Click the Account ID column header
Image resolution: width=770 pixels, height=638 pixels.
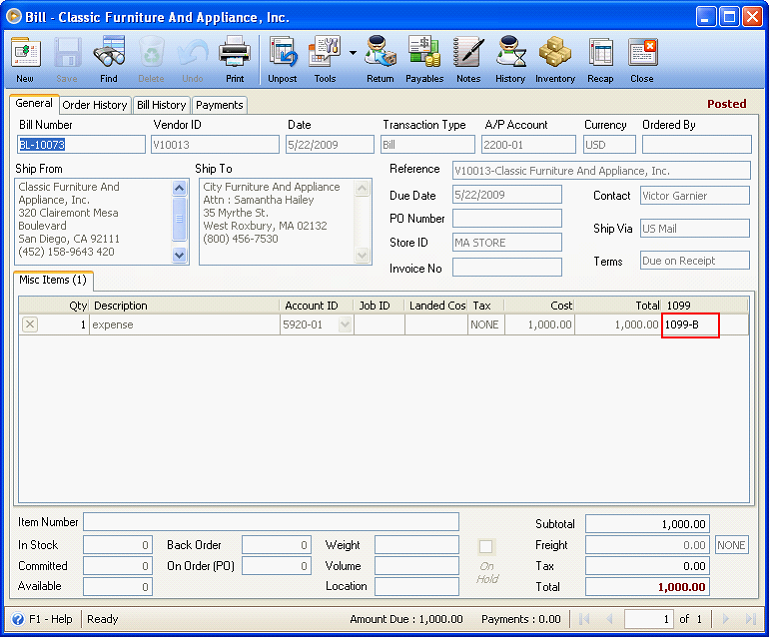coord(316,305)
